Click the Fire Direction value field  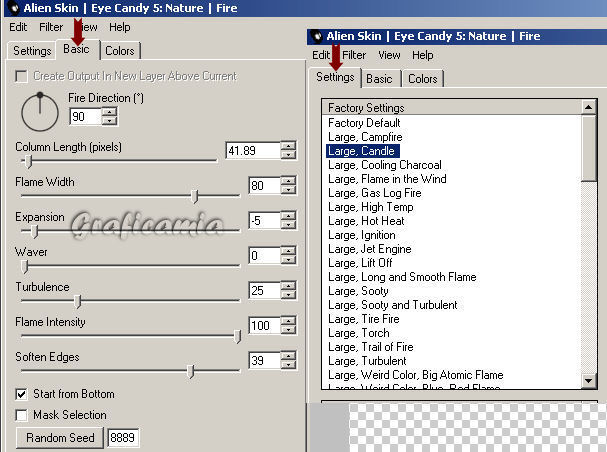[x=86, y=116]
